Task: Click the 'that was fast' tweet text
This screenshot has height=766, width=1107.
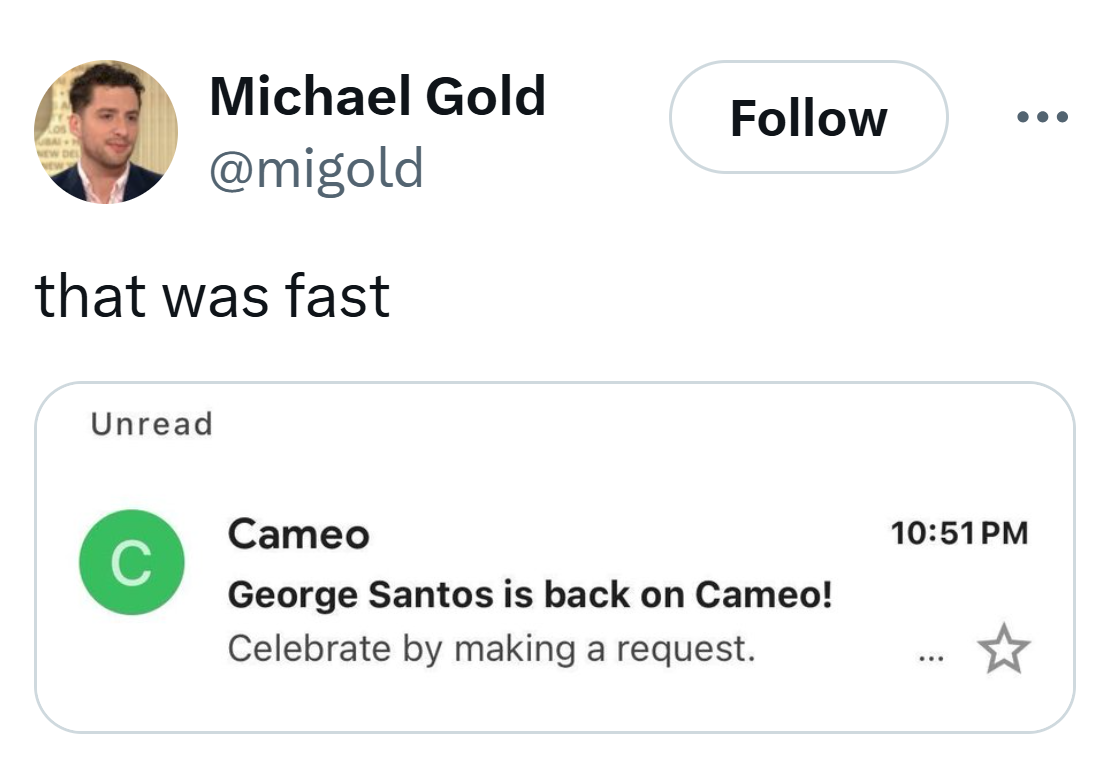Action: [x=212, y=296]
